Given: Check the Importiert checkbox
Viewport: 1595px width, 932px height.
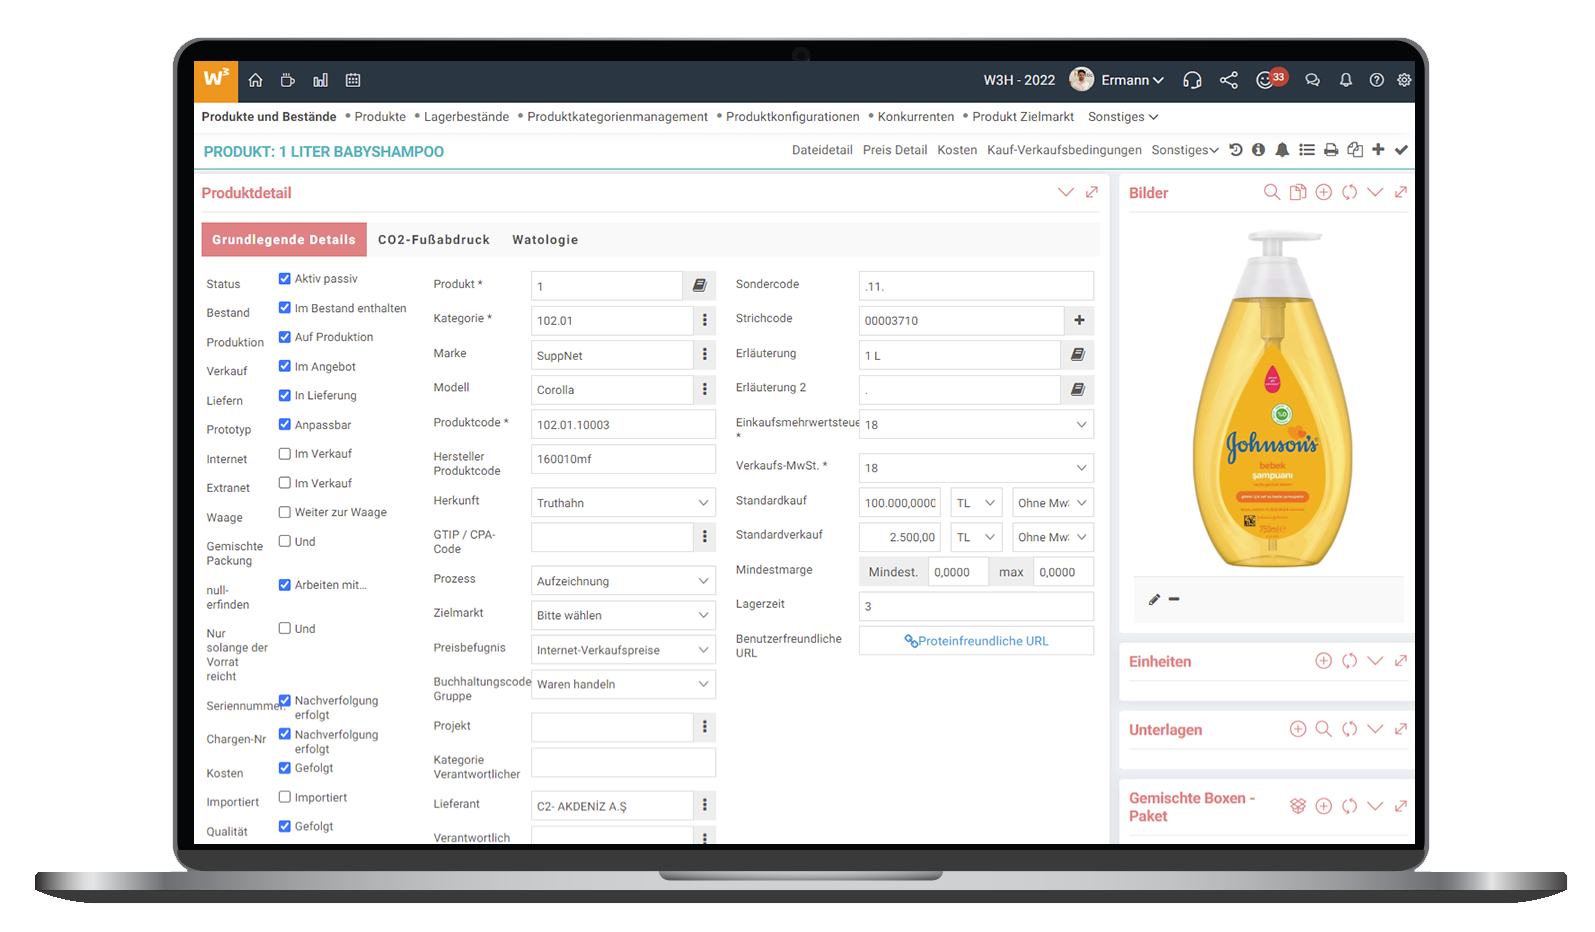Looking at the screenshot, I should click(x=285, y=797).
